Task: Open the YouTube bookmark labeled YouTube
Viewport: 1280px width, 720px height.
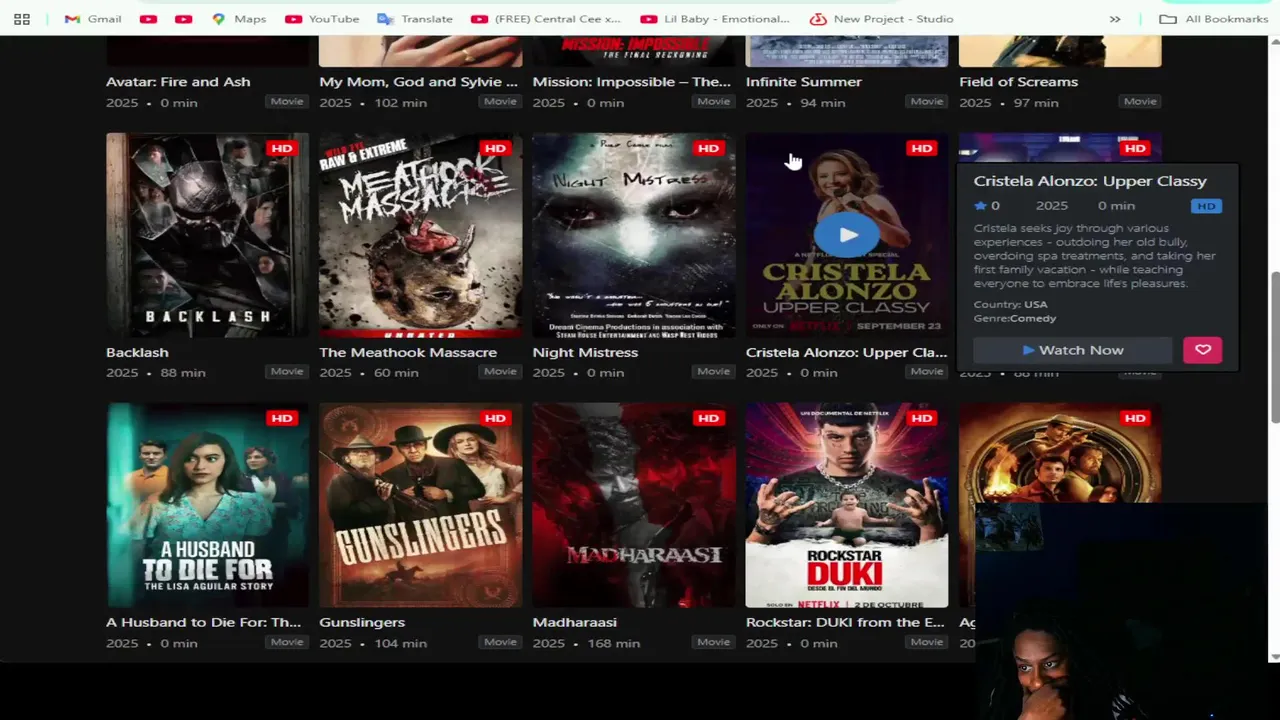Action: pyautogui.click(x=322, y=19)
